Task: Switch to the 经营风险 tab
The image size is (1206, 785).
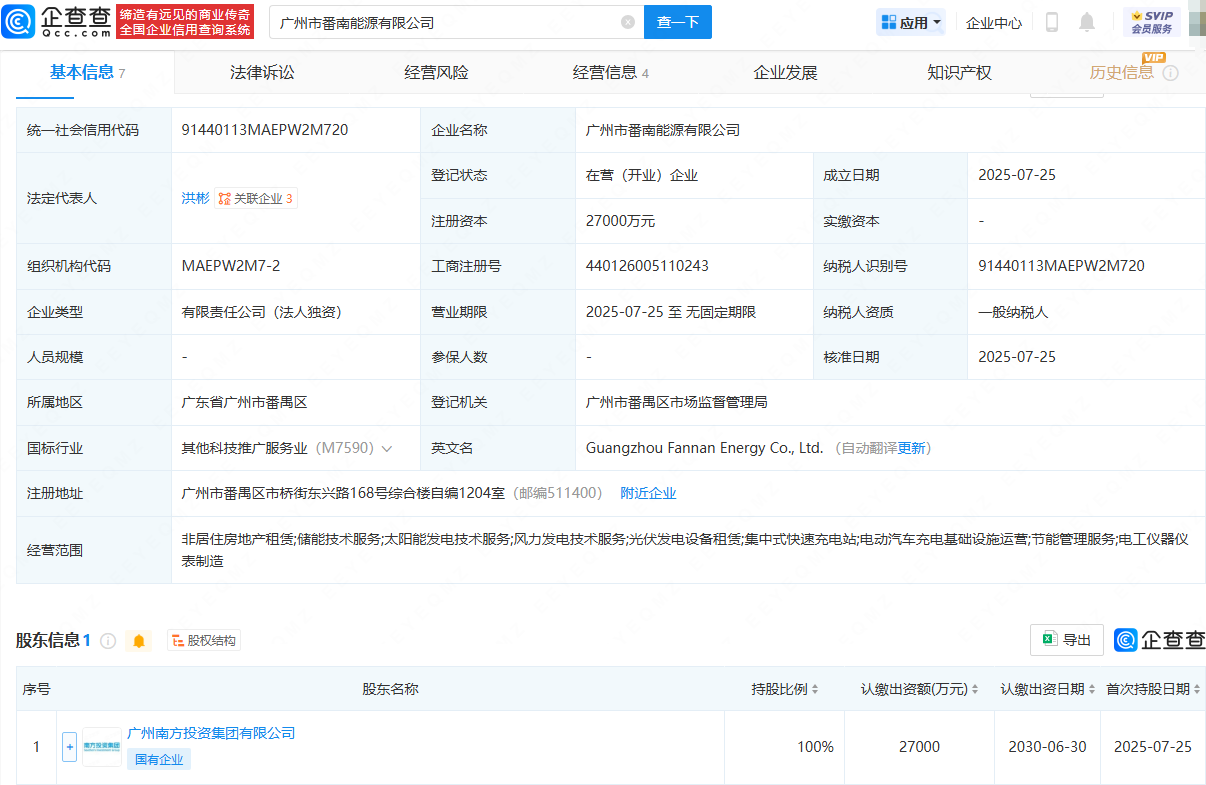Action: point(436,72)
